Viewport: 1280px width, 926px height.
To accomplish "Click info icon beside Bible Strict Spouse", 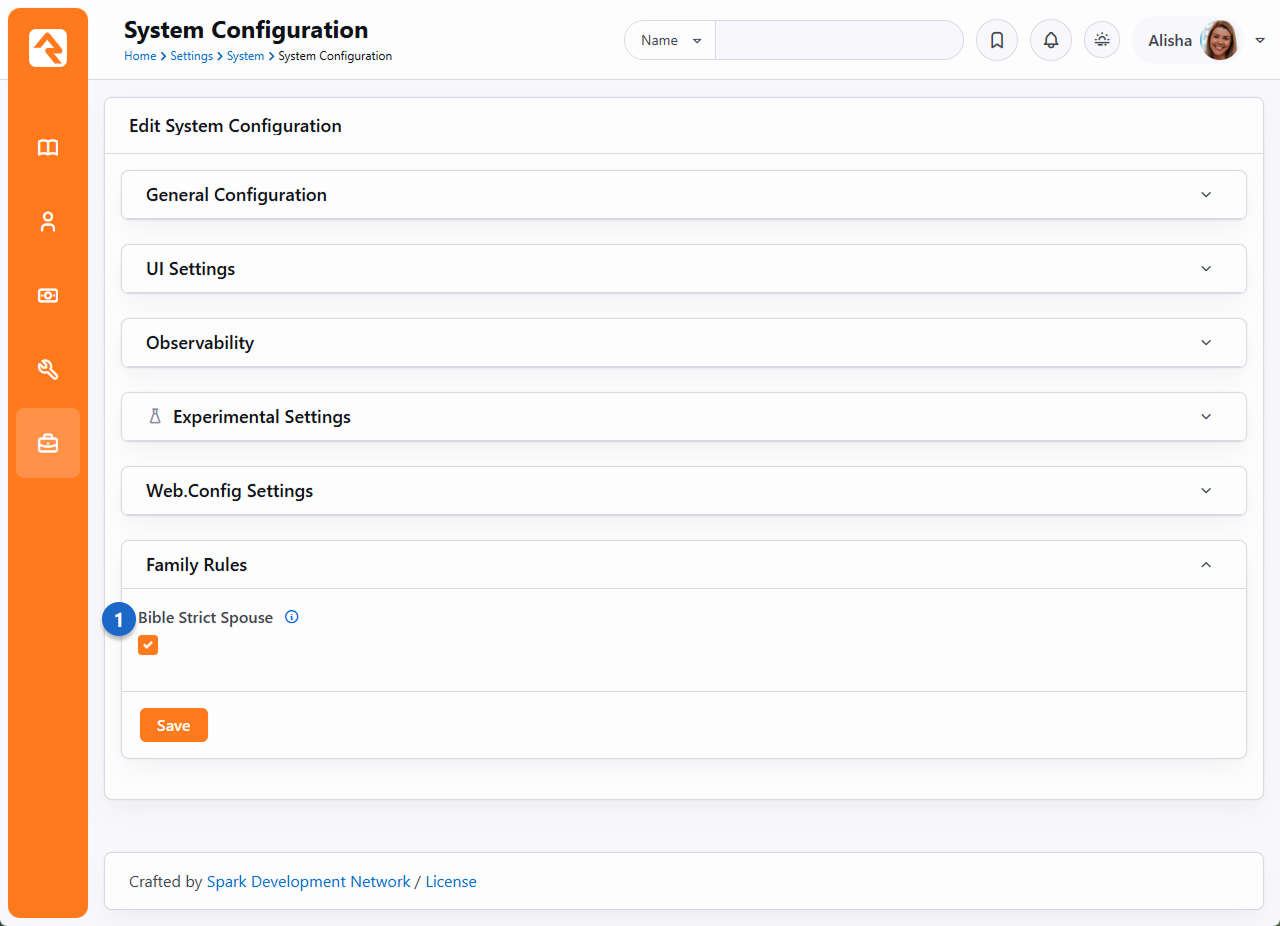I will coord(292,617).
